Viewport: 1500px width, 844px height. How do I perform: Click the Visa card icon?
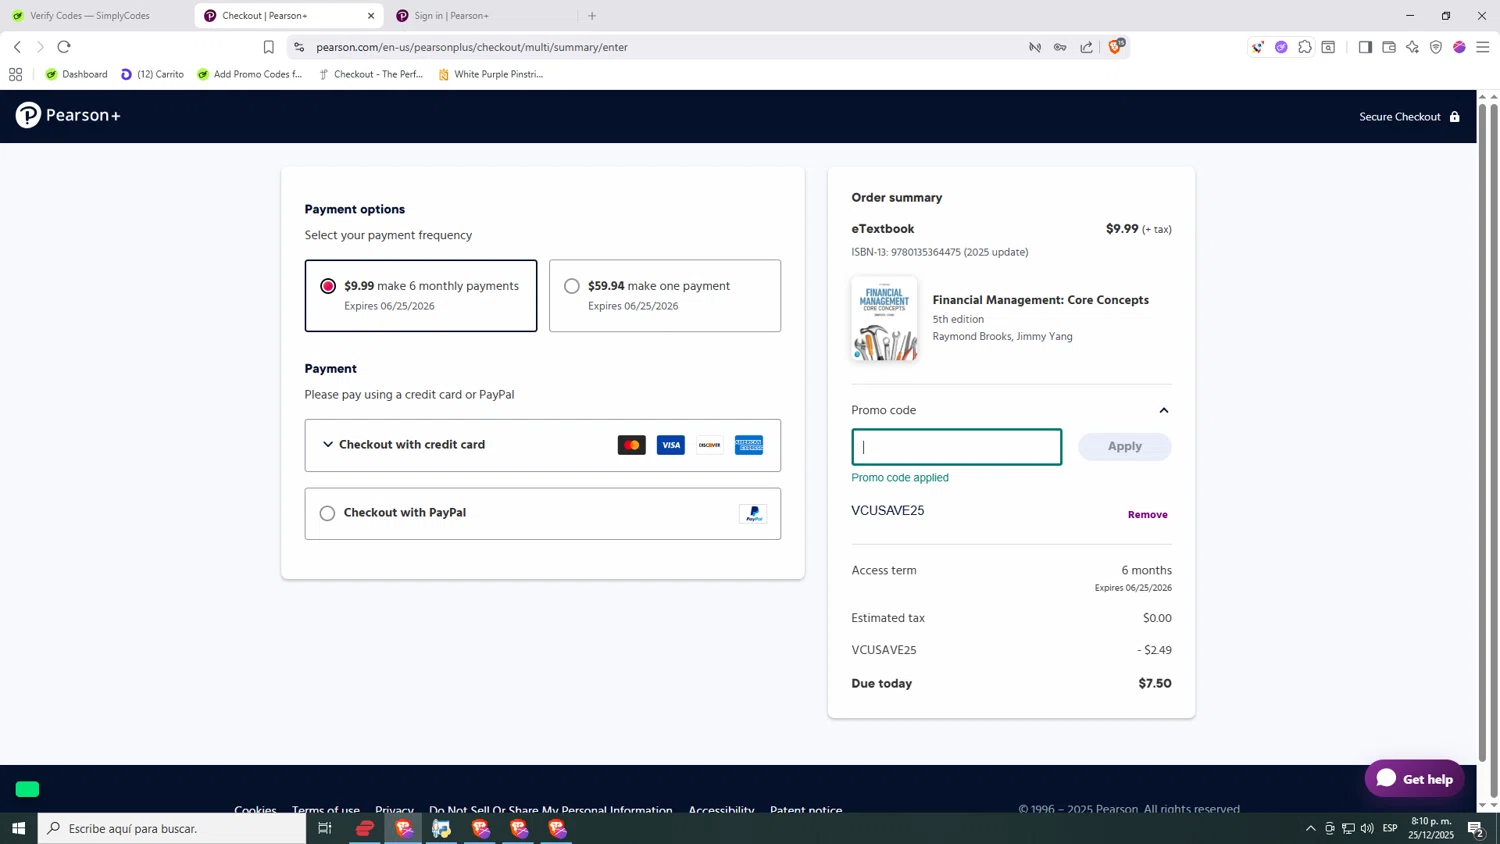coord(671,445)
